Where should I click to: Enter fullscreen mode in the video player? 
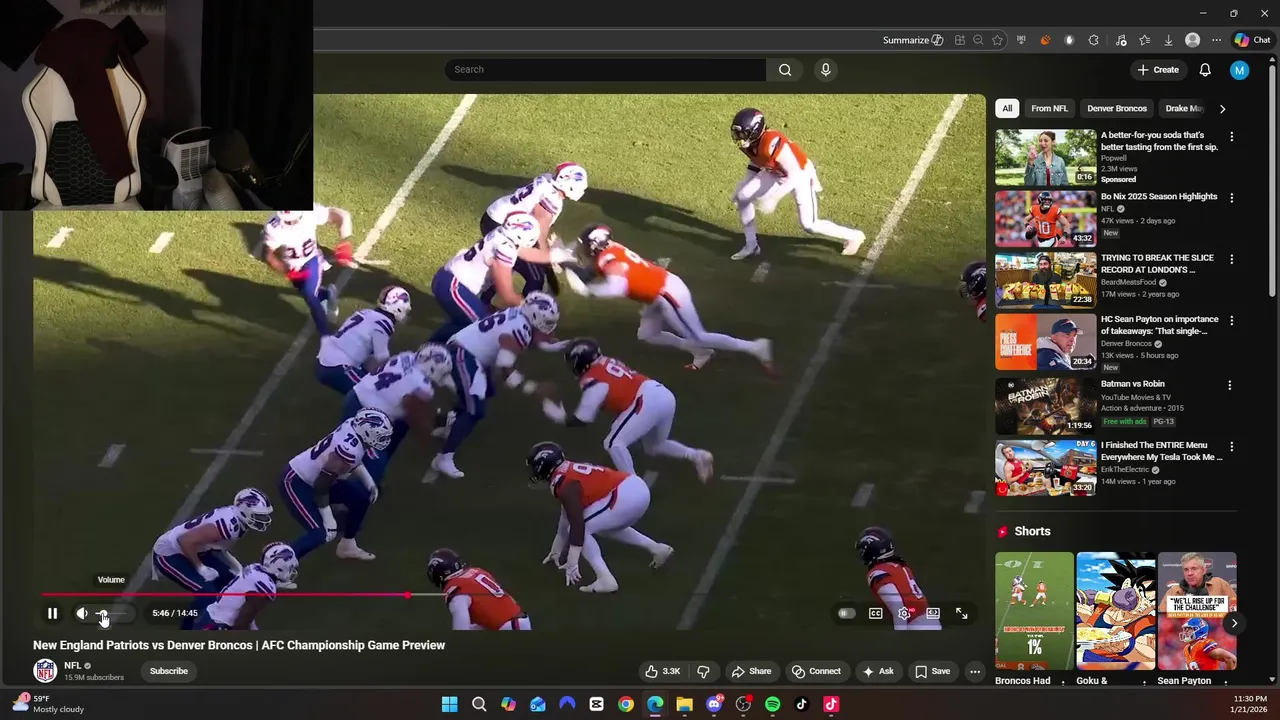[962, 613]
